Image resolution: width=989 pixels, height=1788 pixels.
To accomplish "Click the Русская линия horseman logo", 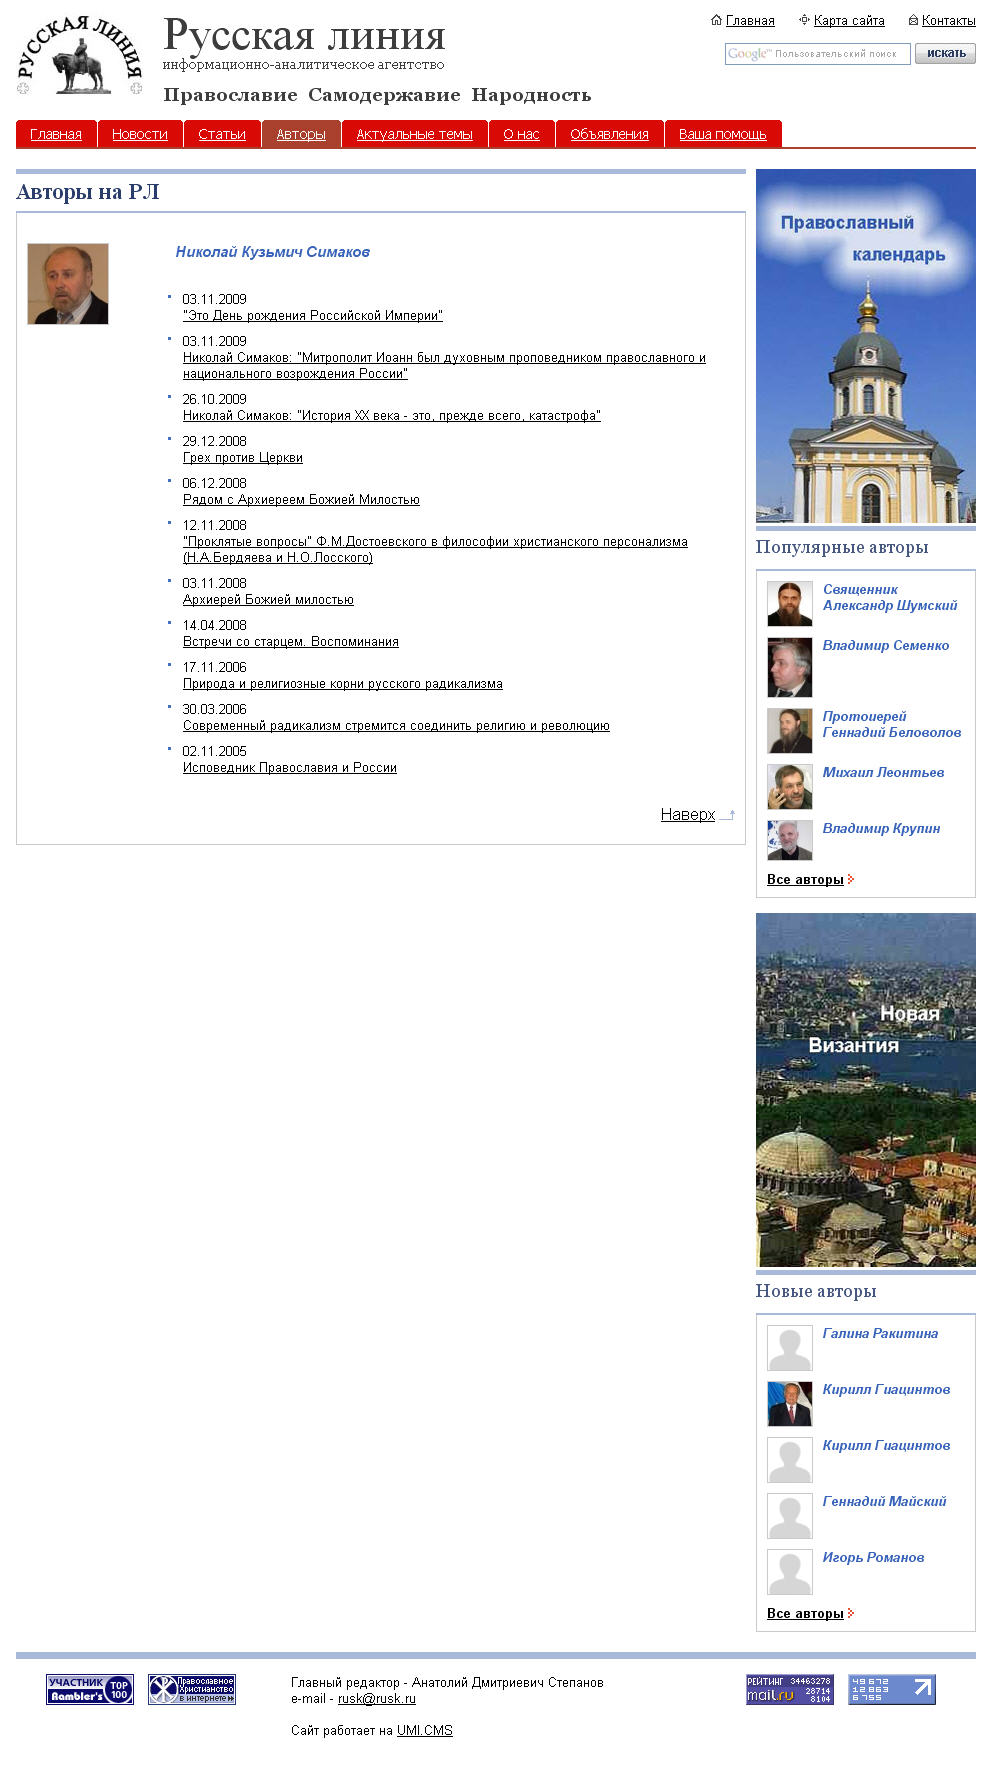I will pyautogui.click(x=80, y=56).
